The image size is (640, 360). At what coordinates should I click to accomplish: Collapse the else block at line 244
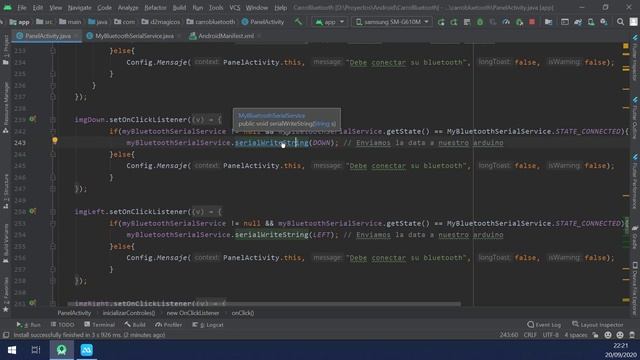53,154
